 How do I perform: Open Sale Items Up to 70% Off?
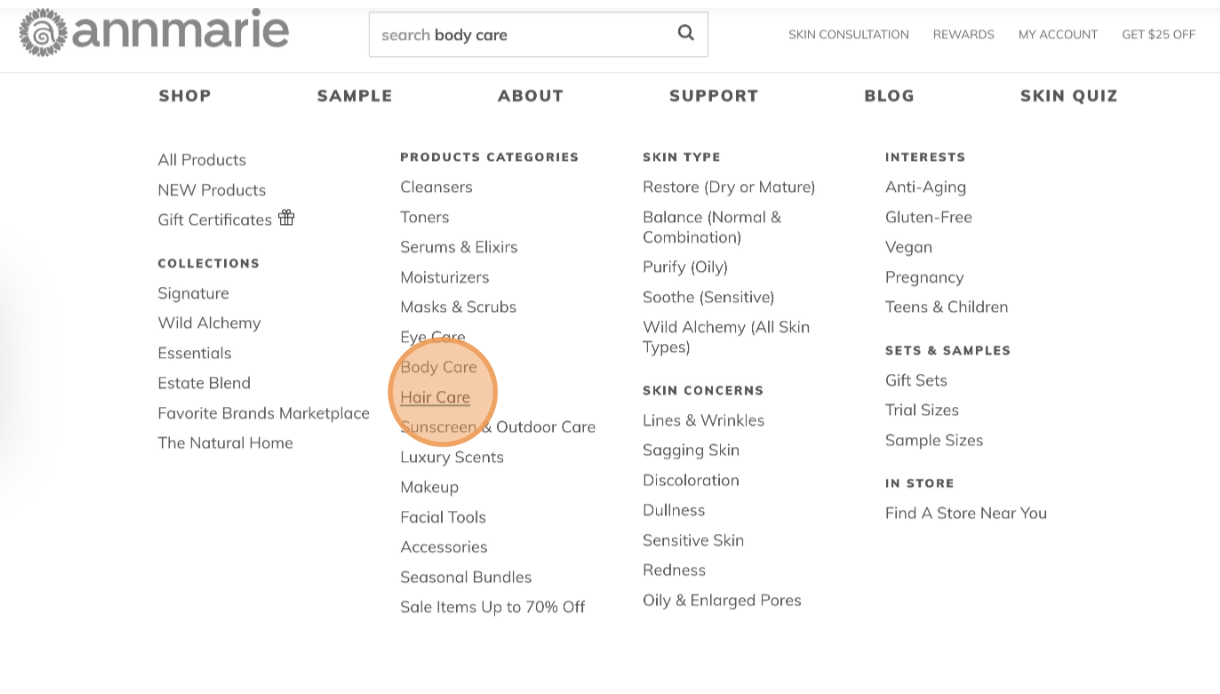pyautogui.click(x=493, y=607)
